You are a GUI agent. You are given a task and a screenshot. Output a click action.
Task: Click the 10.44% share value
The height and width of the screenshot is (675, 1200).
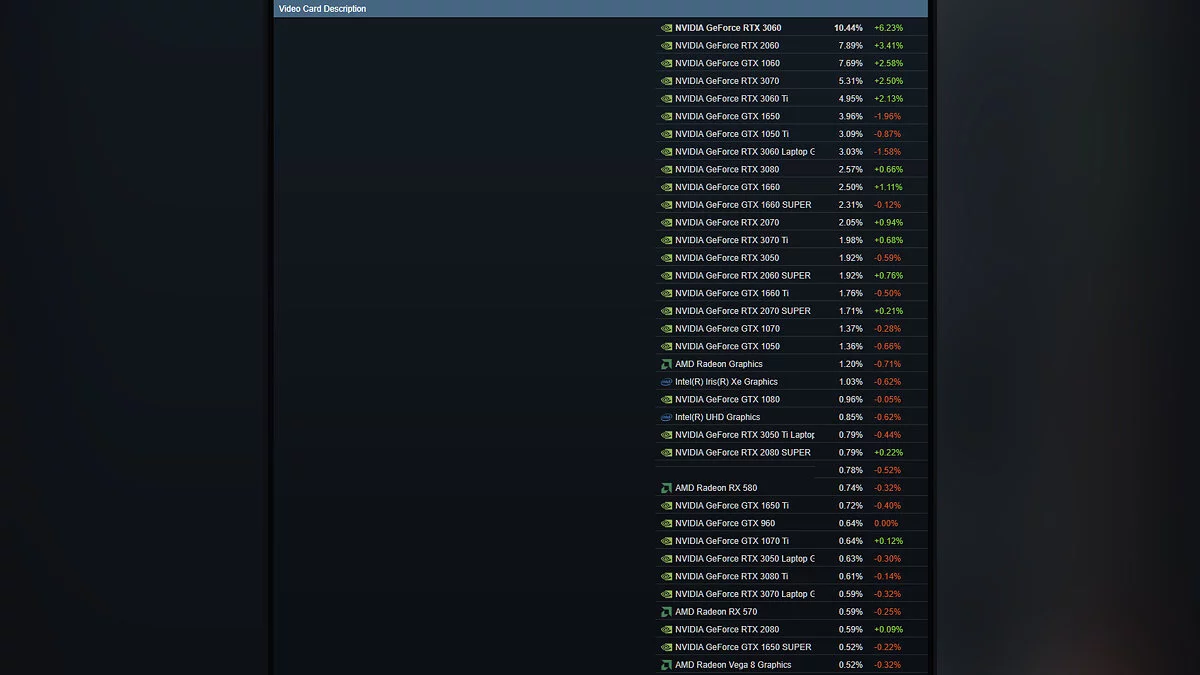(x=848, y=28)
